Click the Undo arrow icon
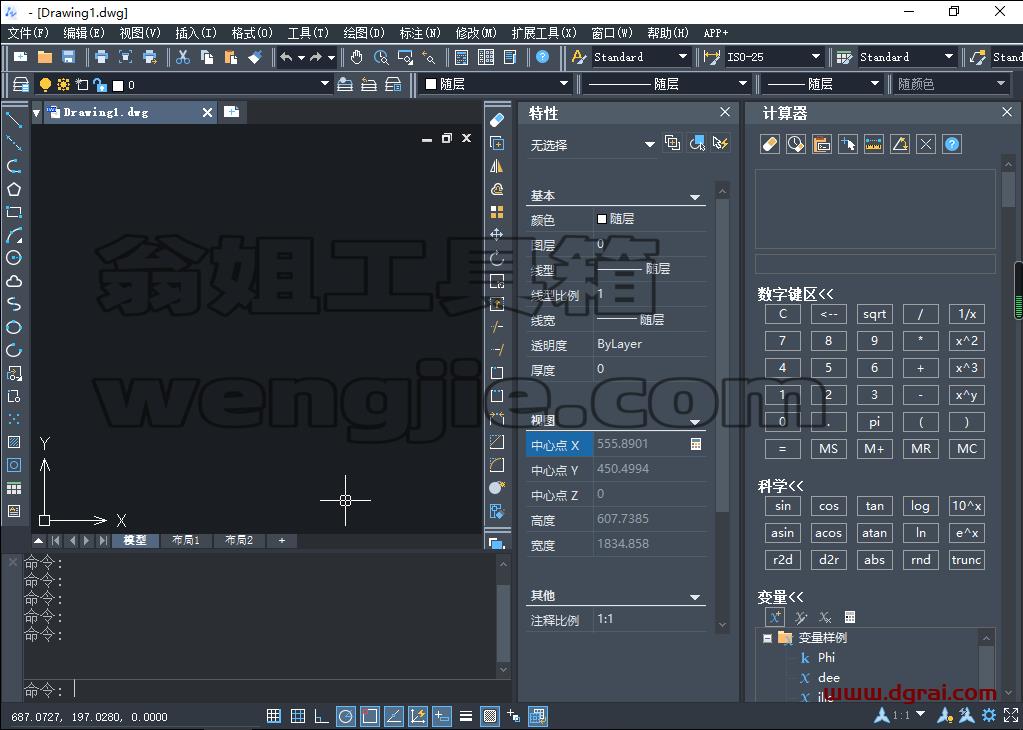The width and height of the screenshot is (1023, 730). 286,57
